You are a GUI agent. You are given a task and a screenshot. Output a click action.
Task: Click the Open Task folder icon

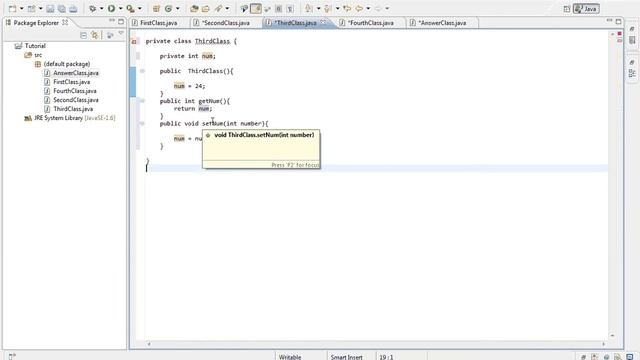tap(206, 9)
